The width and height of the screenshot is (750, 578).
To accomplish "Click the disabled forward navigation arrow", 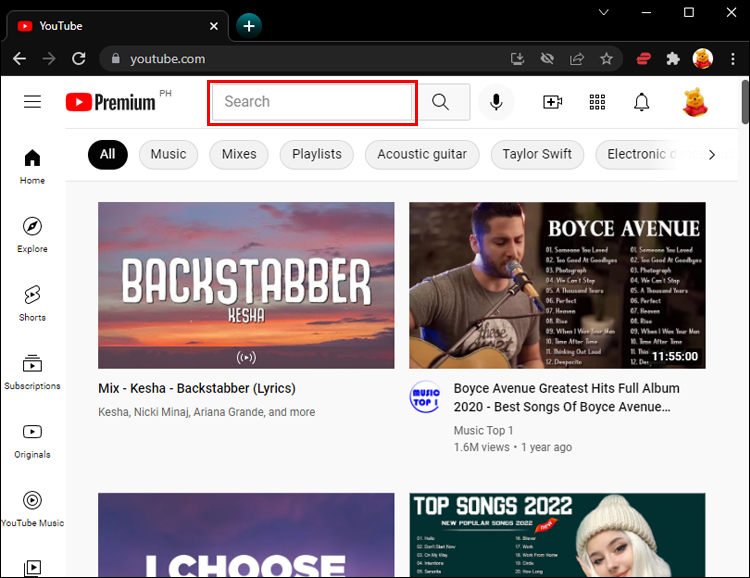I will click(x=49, y=59).
